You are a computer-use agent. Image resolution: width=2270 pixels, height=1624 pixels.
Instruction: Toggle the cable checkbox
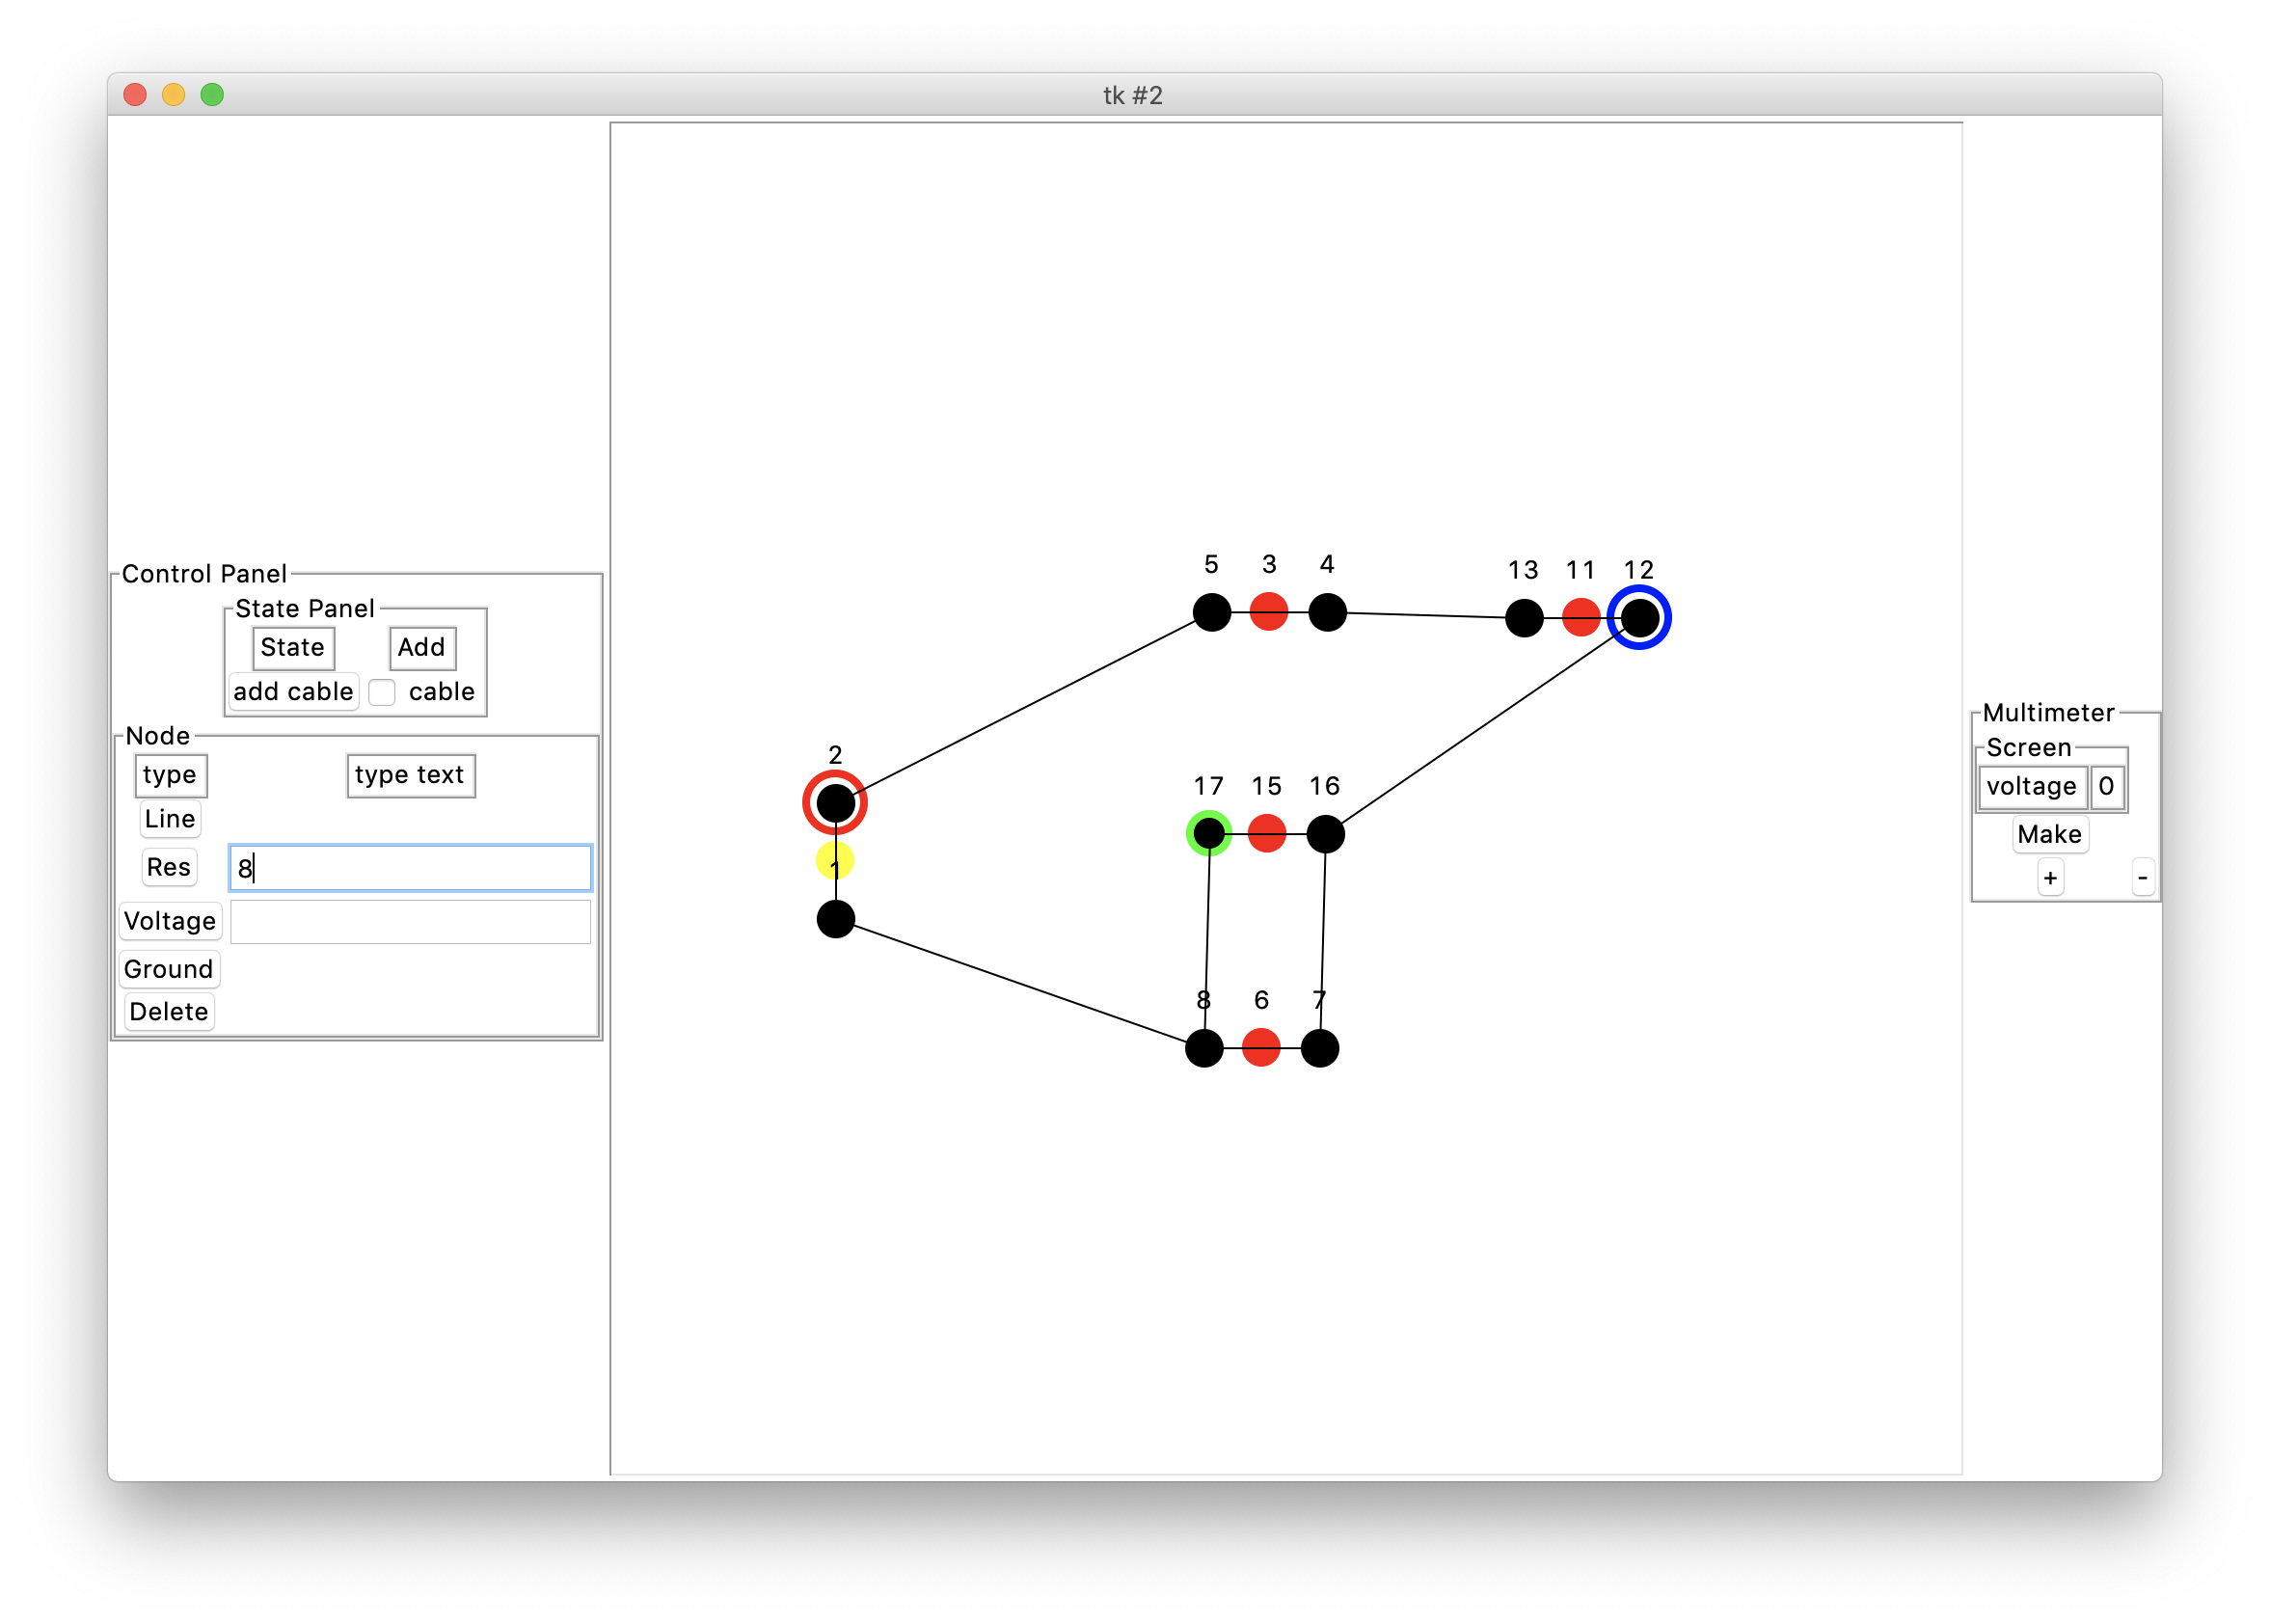click(x=382, y=692)
